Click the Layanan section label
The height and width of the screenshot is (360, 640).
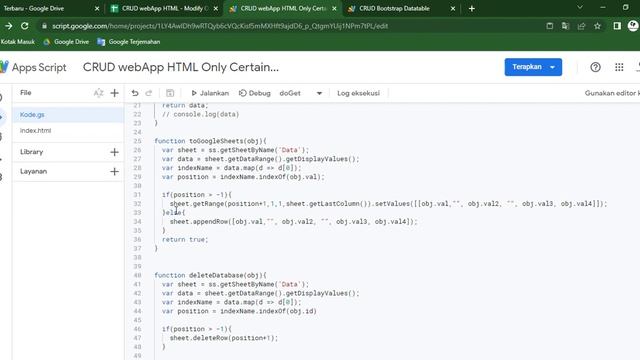(33, 171)
